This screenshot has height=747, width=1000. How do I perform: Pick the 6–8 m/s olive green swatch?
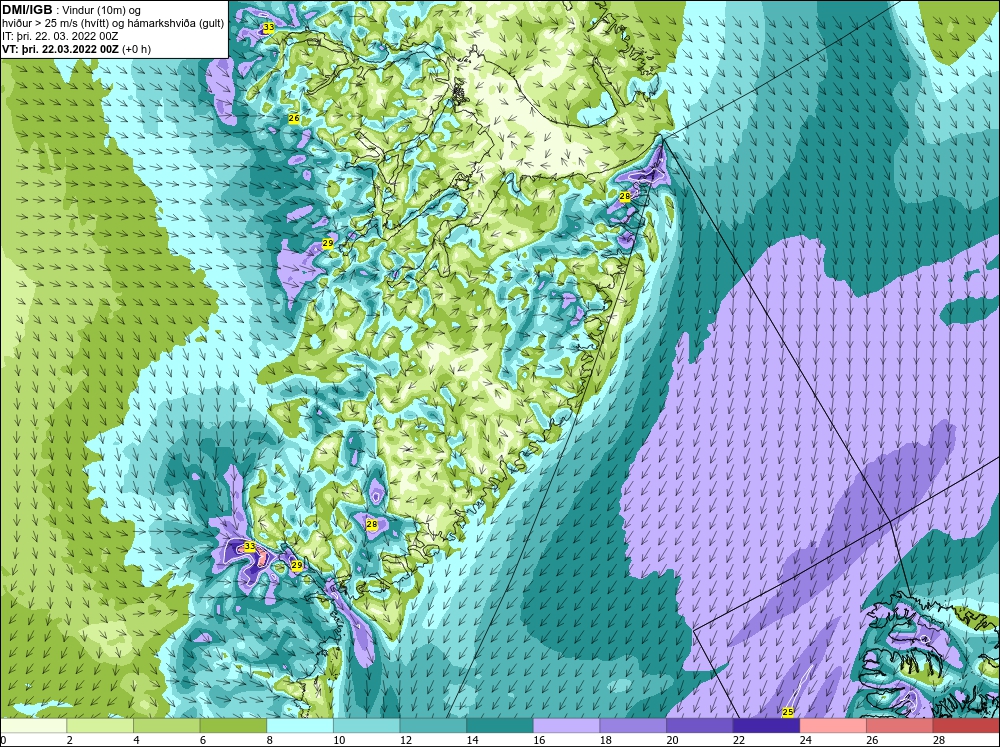pyautogui.click(x=233, y=726)
